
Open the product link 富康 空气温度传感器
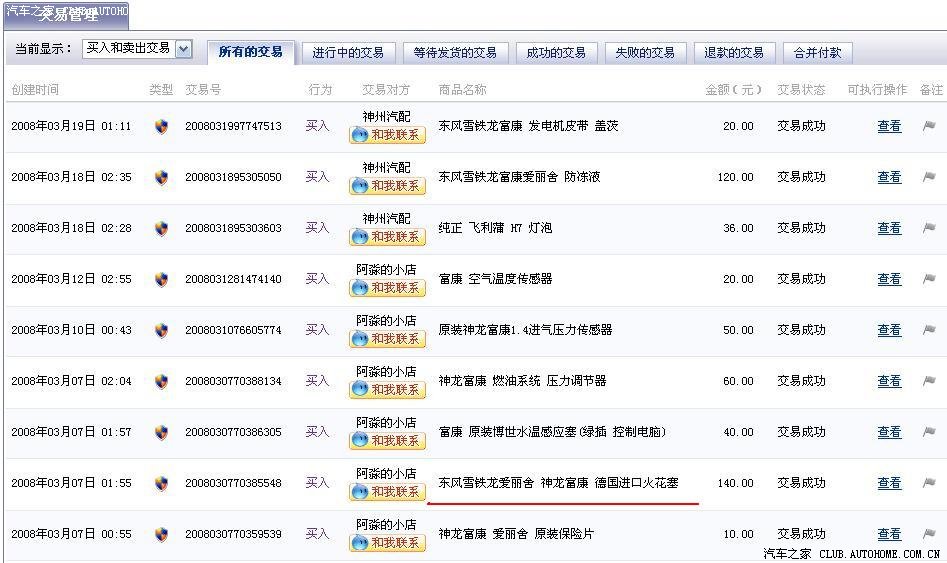point(495,279)
